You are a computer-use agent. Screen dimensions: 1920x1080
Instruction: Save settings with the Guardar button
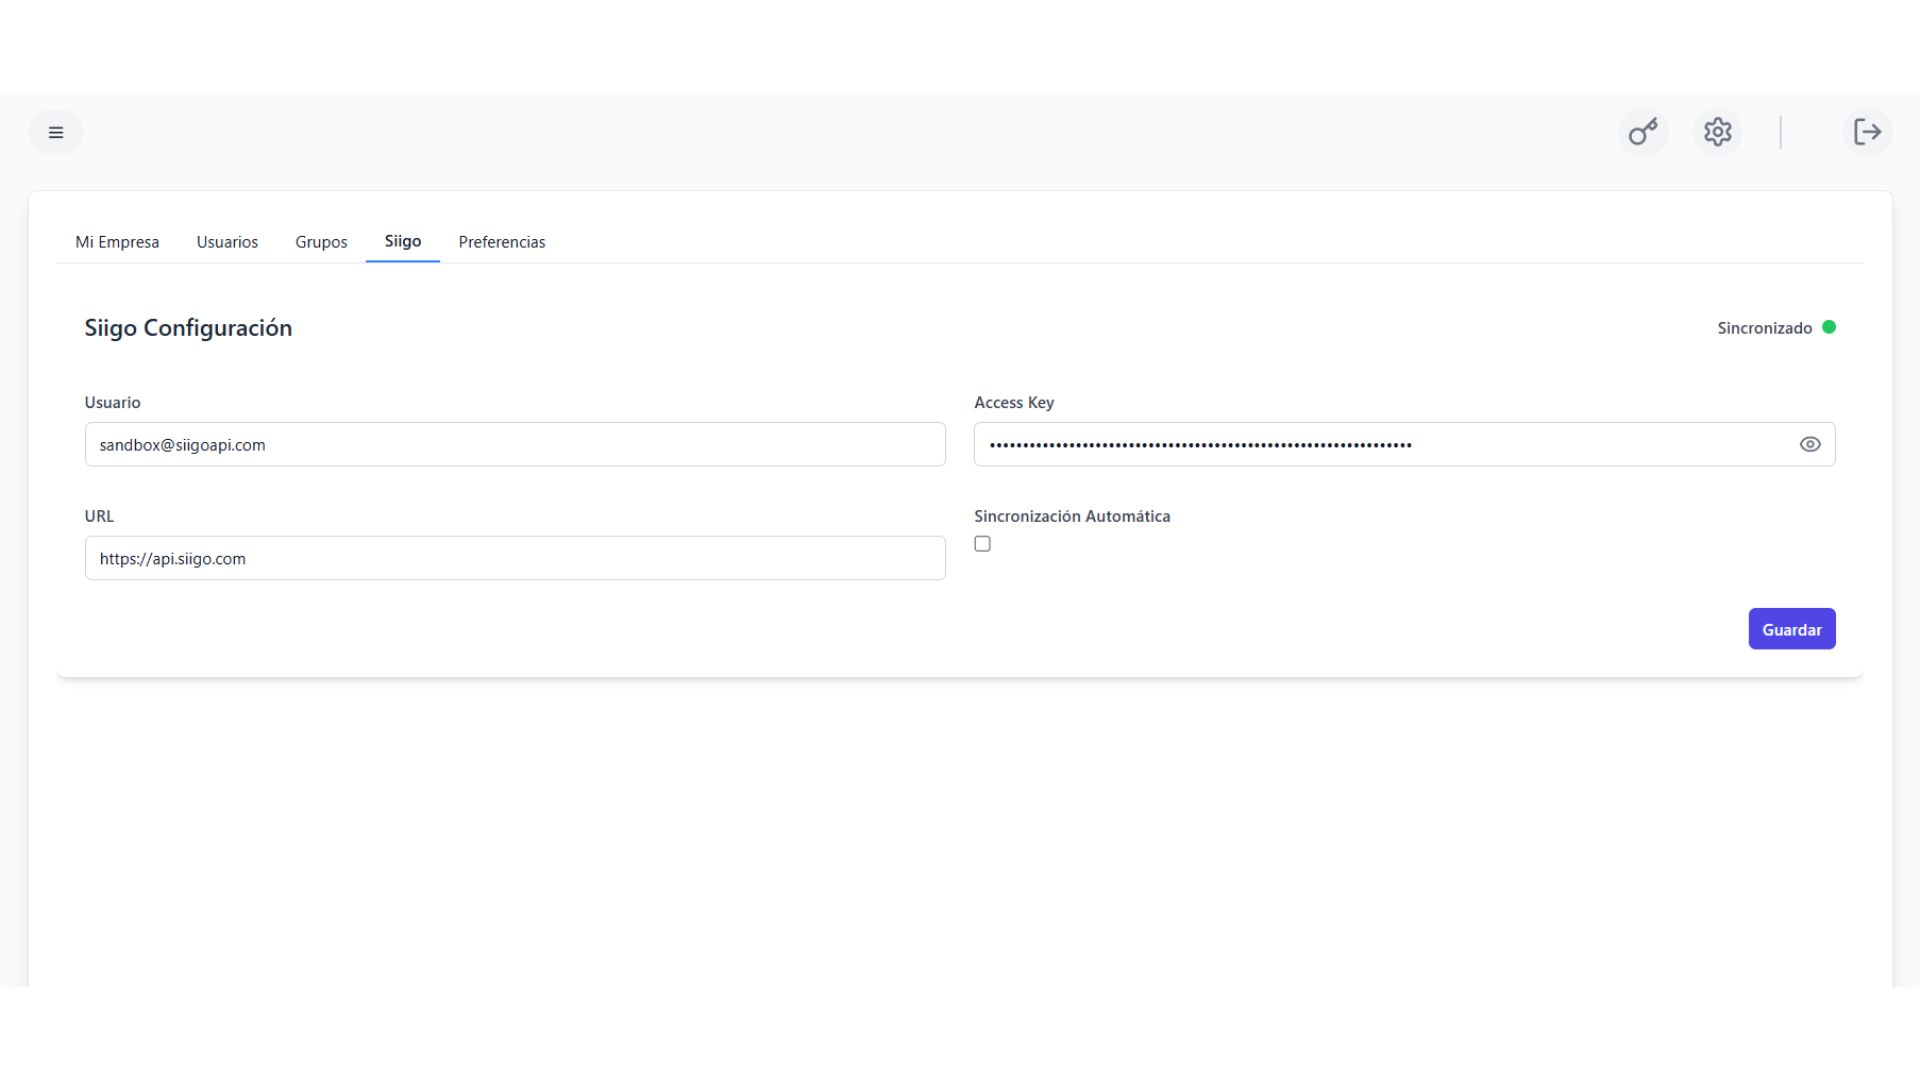(x=1791, y=629)
